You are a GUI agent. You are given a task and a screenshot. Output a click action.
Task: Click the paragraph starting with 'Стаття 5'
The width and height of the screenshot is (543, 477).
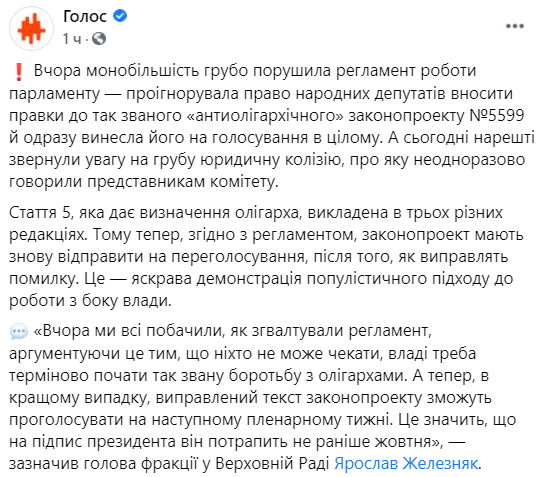click(266, 257)
